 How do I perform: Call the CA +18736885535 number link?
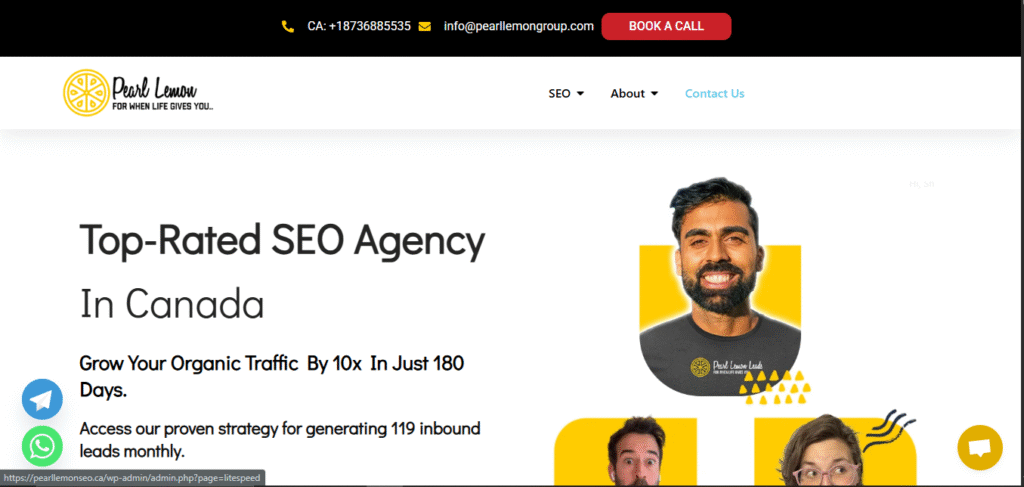(359, 26)
